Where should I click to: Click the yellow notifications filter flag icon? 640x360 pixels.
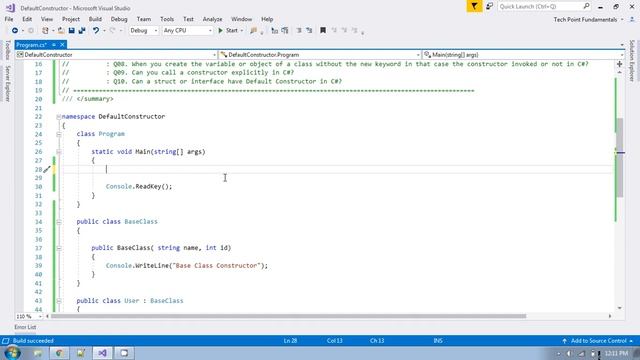coord(474,6)
